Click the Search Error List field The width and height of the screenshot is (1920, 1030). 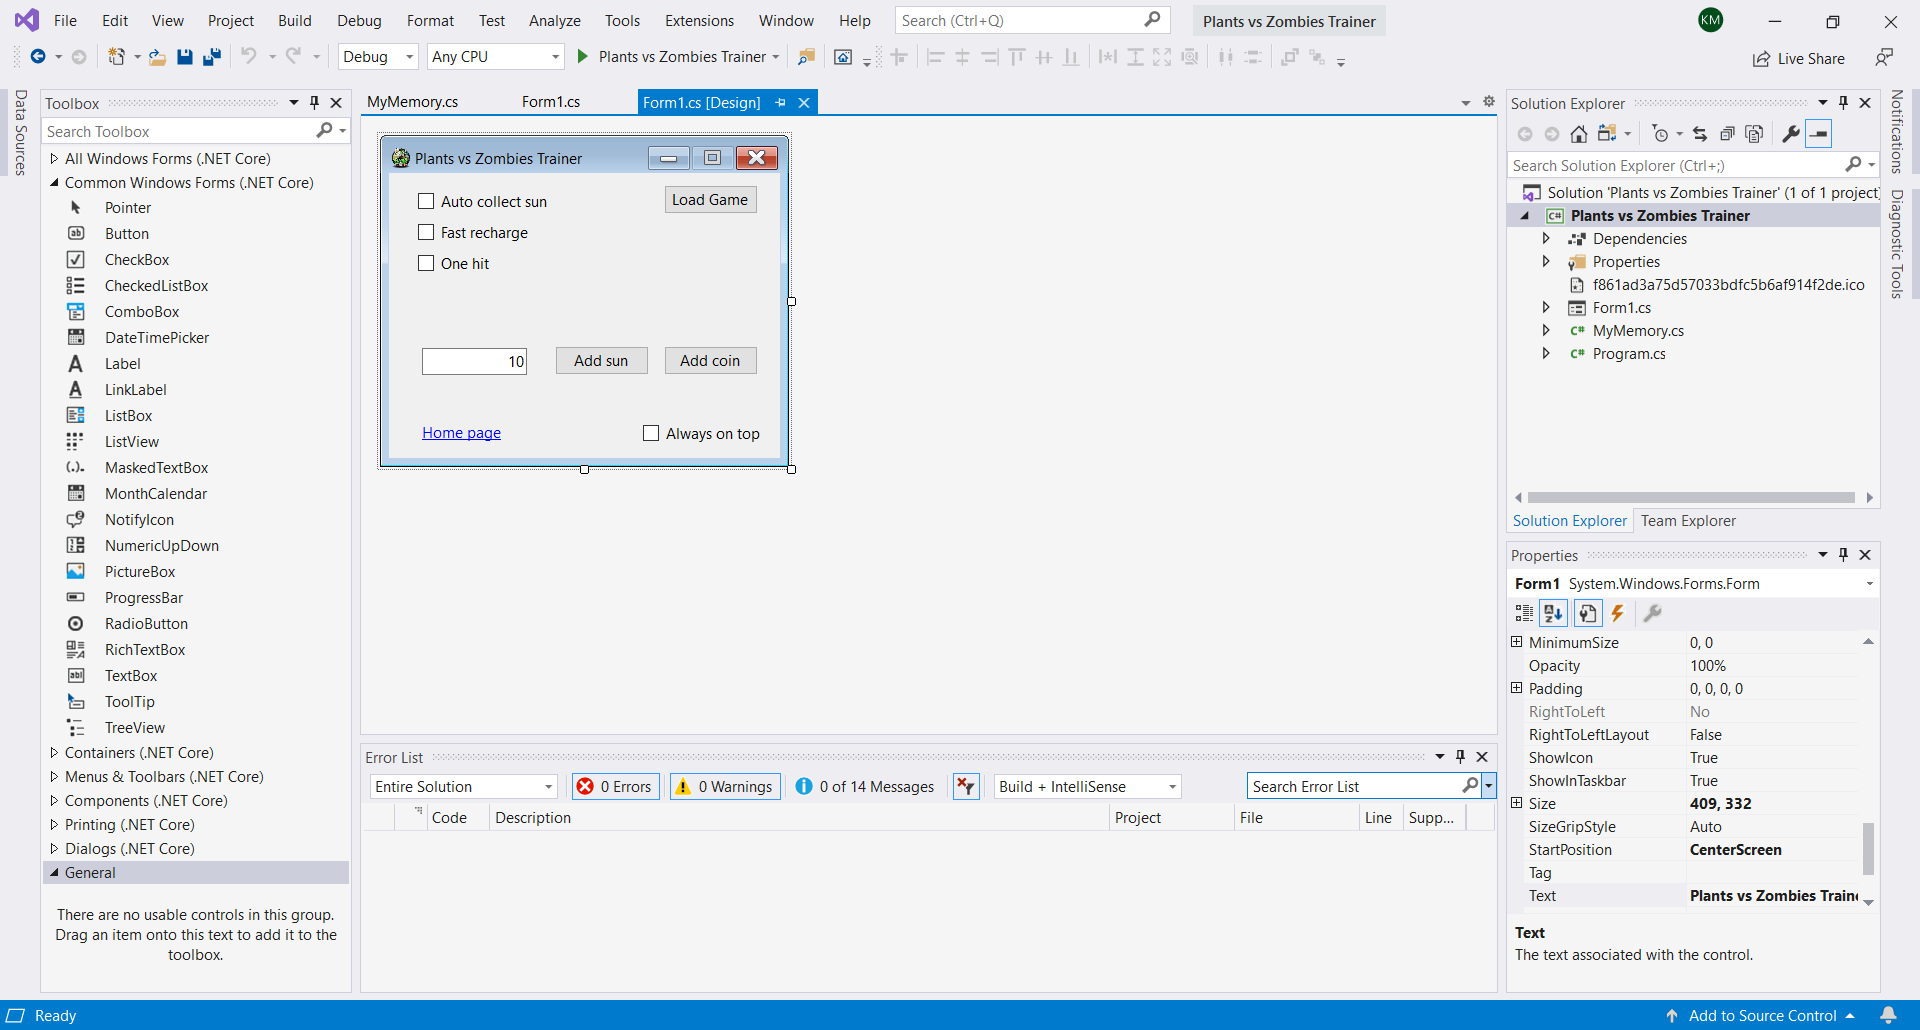[x=1356, y=787]
